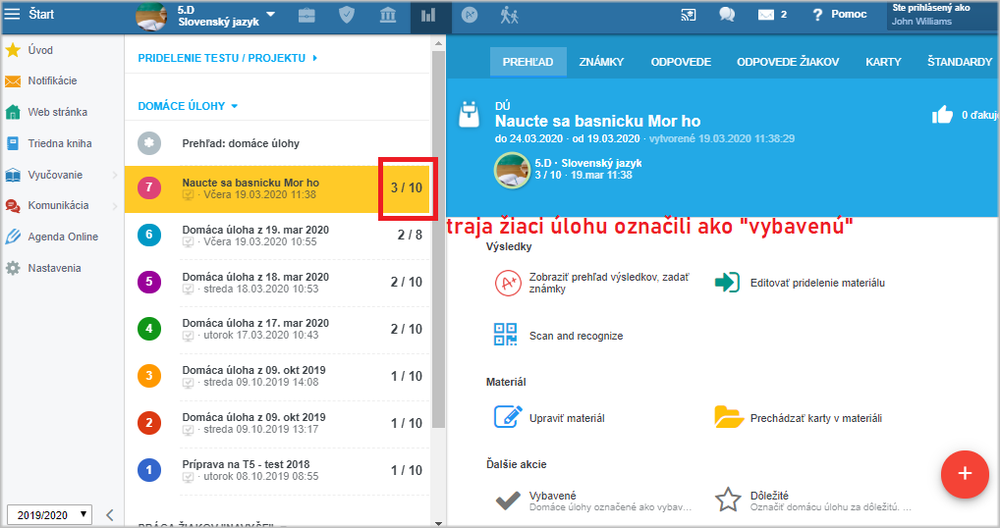This screenshot has height=528, width=1000.
Task: Open Editovať pridelenie materiálu
Action: [x=800, y=282]
